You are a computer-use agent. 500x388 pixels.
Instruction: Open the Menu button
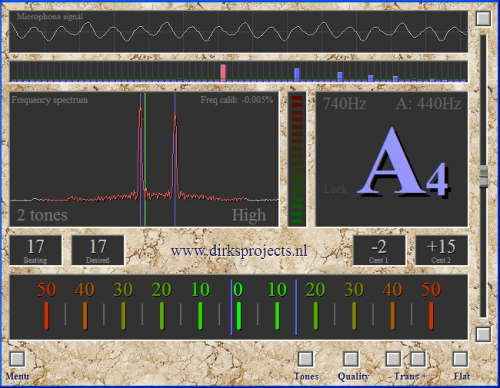(17, 359)
